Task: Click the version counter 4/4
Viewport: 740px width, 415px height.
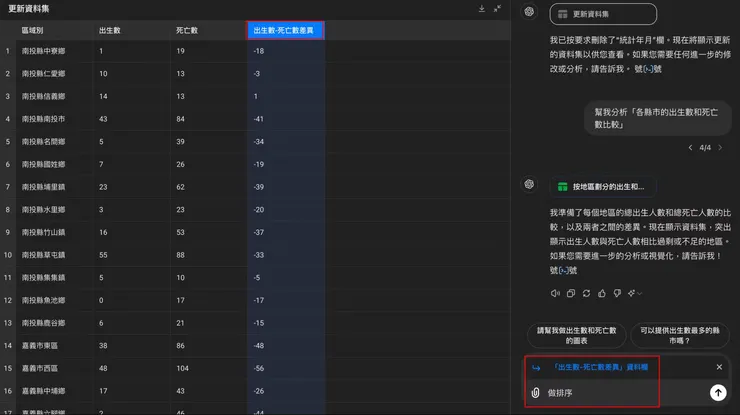Action: pyautogui.click(x=705, y=148)
